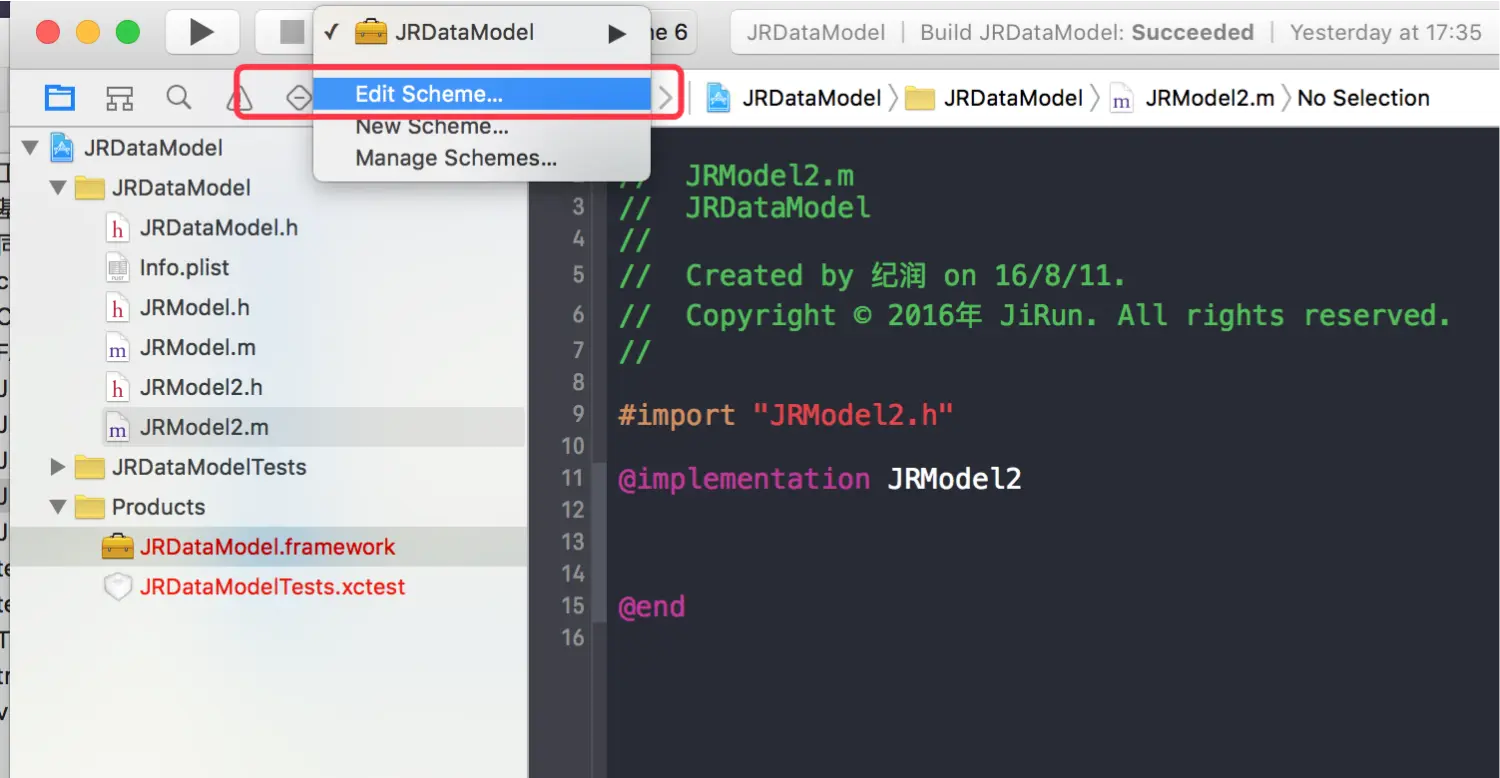Select JRModel2.m in the navigator

(x=204, y=428)
